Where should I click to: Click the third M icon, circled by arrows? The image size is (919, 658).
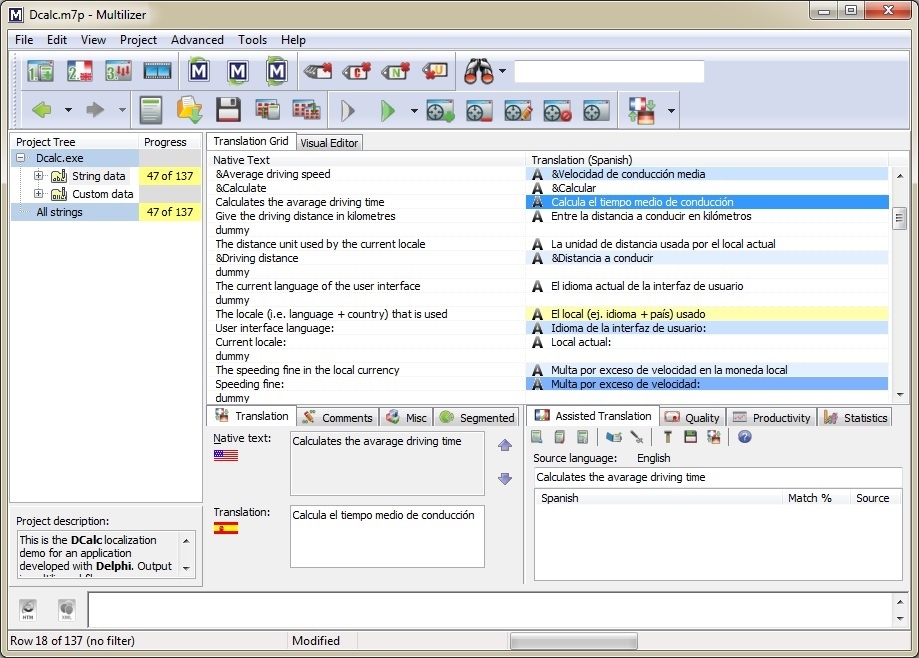point(277,71)
